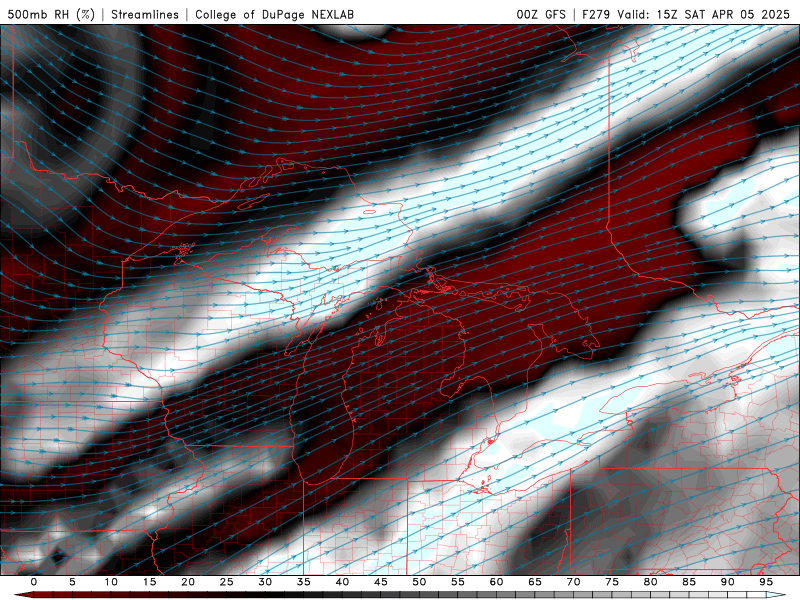Click the "Streamlines" header label
800x600 pixels.
coord(145,14)
